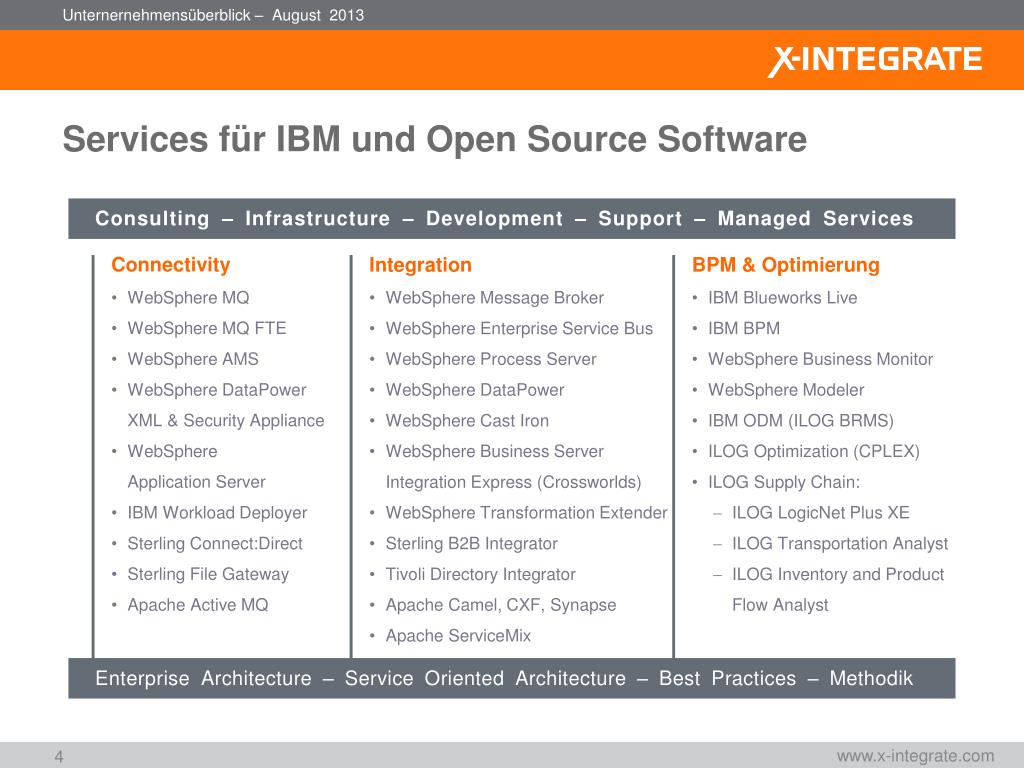This screenshot has height=768, width=1024.
Task: Click the header text 'Unternernehmensüberblick – August 2013'
Action: click(213, 15)
